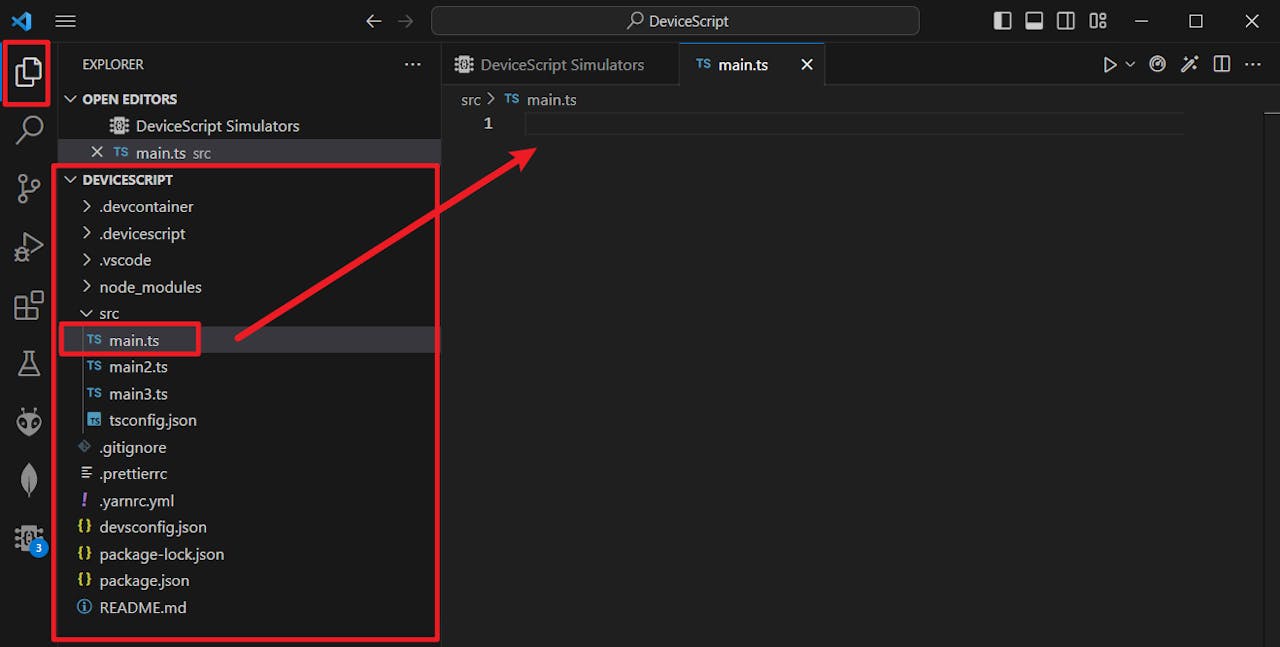Expand the .vscode folder
Image resolution: width=1280 pixels, height=647 pixels.
click(x=249, y=260)
